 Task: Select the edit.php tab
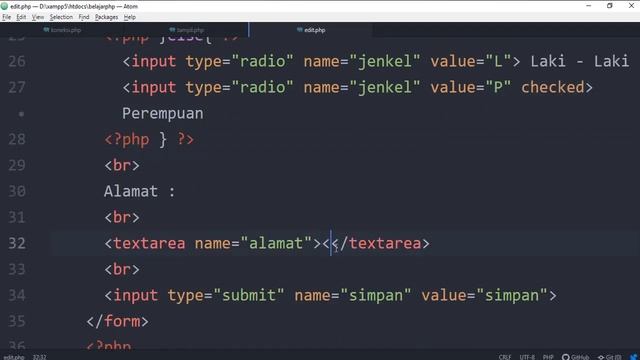(x=311, y=30)
